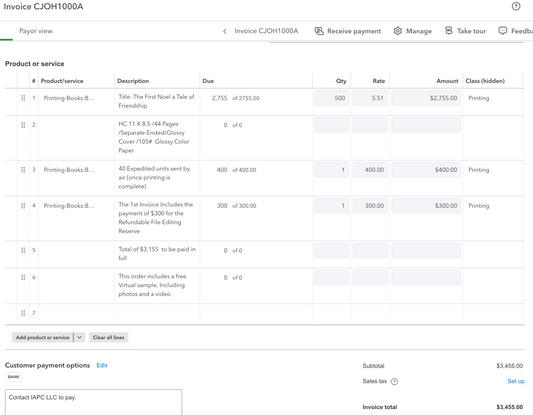The width and height of the screenshot is (533, 415).
Task: Click the Receive payment icon
Action: click(319, 31)
